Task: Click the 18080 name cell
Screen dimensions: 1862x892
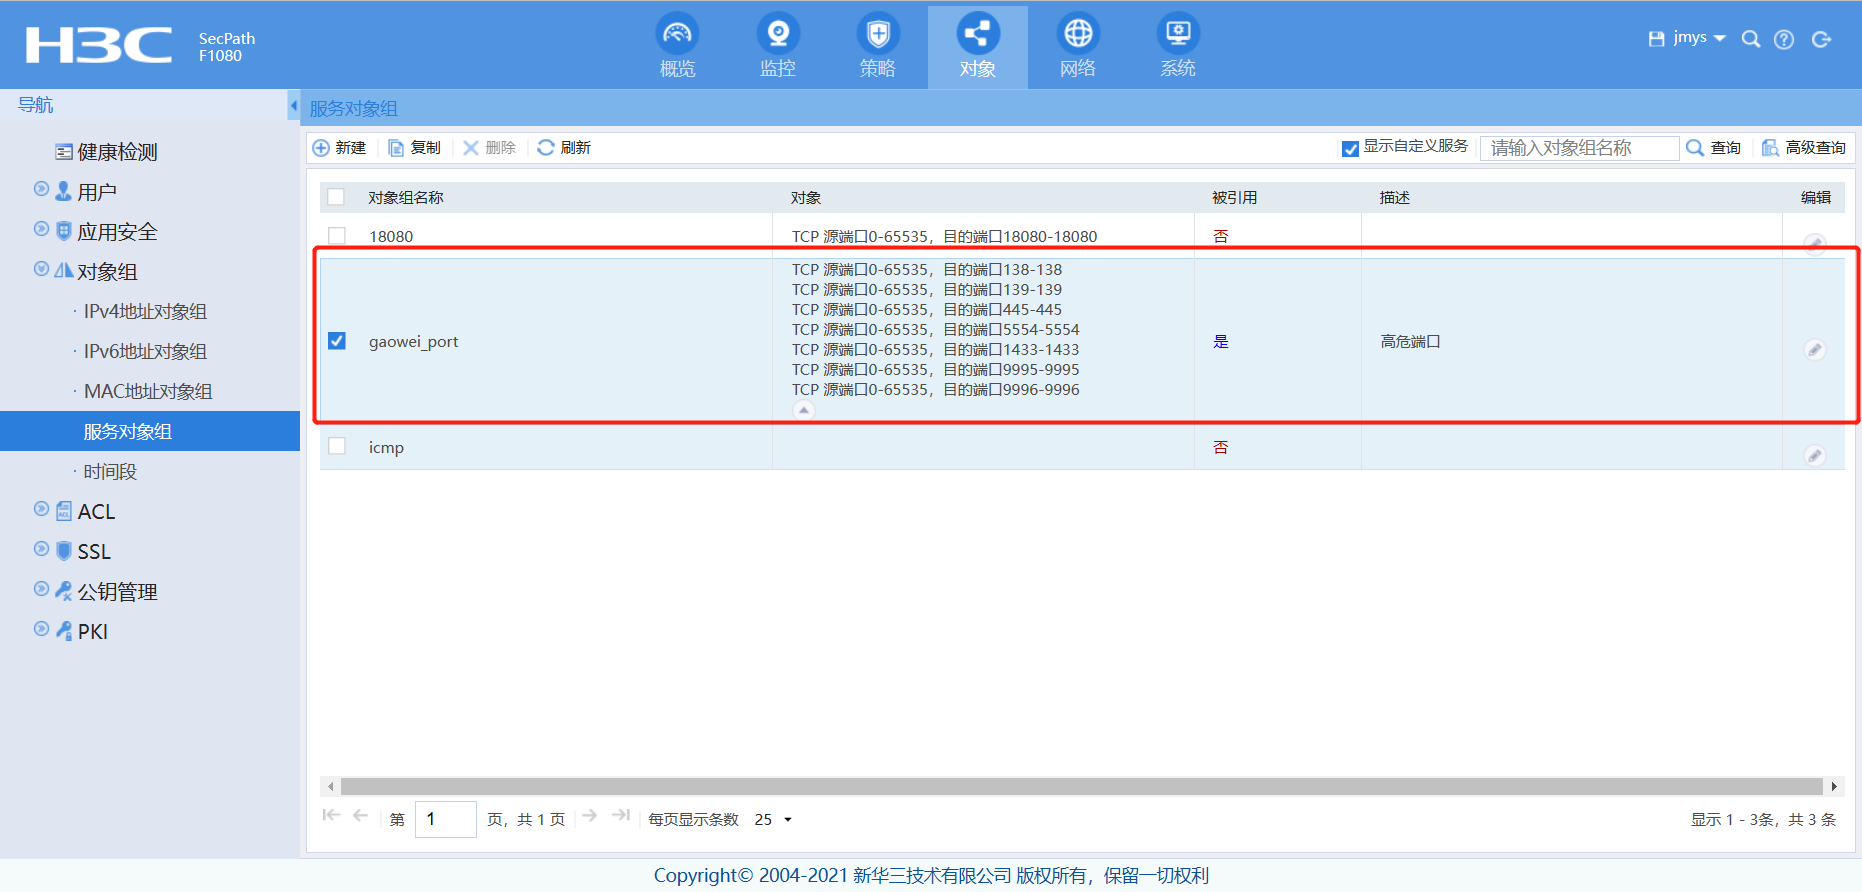Action: pyautogui.click(x=391, y=237)
